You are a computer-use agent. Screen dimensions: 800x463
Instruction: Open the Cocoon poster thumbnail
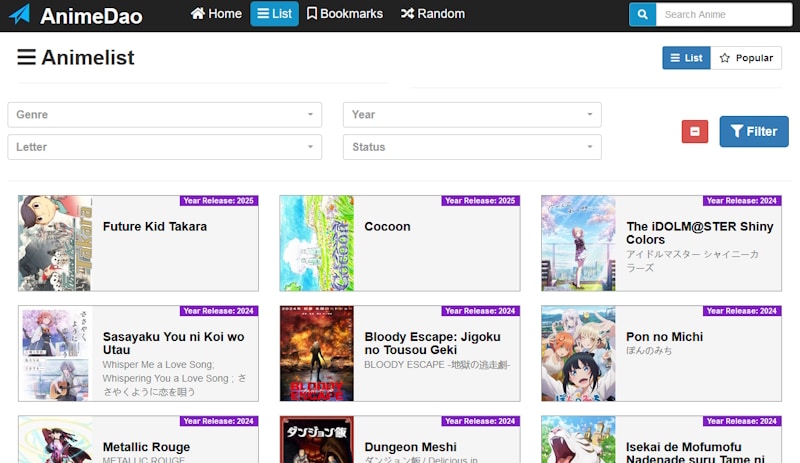pyautogui.click(x=317, y=243)
